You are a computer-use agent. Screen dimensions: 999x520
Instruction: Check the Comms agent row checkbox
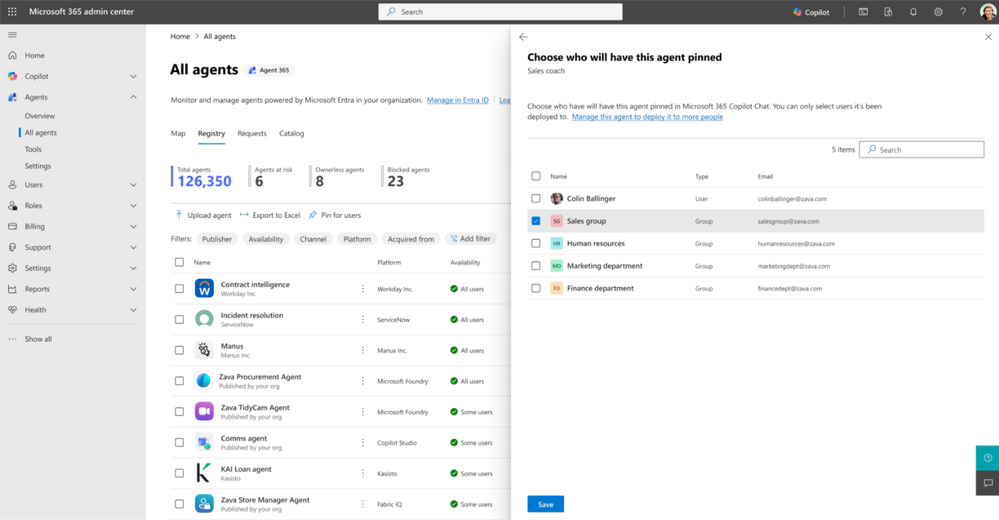pos(179,442)
